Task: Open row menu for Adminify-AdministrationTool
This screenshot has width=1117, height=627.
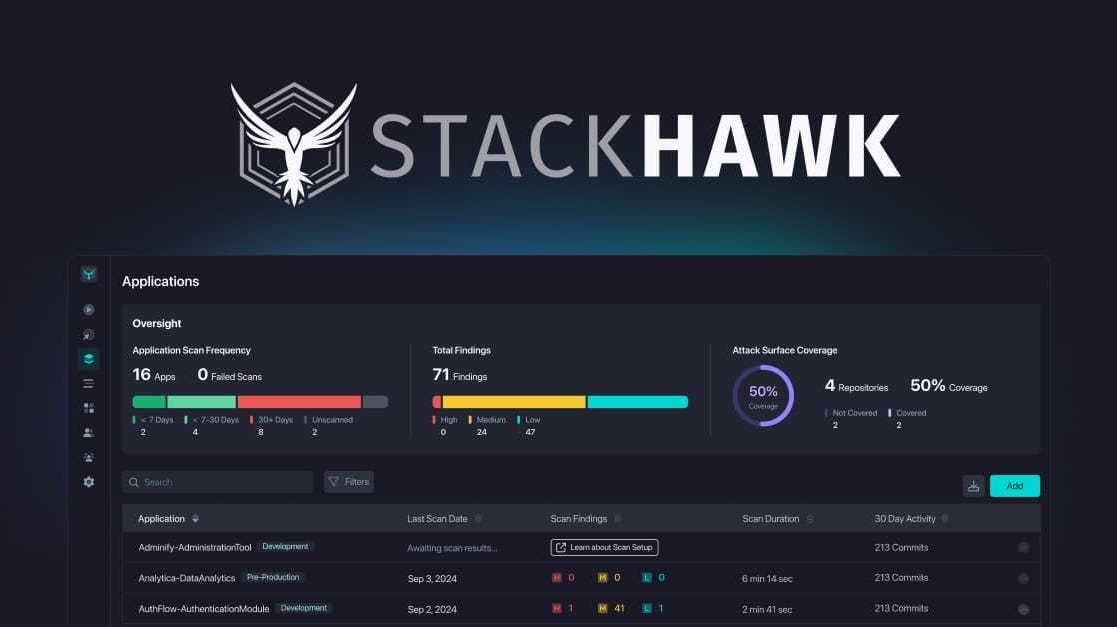Action: pos(1023,548)
